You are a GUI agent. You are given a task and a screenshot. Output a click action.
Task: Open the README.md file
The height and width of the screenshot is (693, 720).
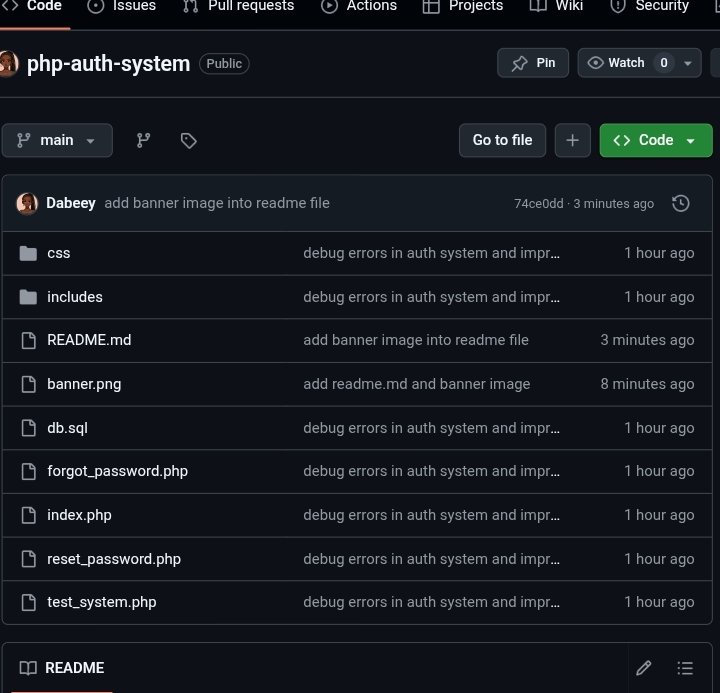pyautogui.click(x=89, y=340)
